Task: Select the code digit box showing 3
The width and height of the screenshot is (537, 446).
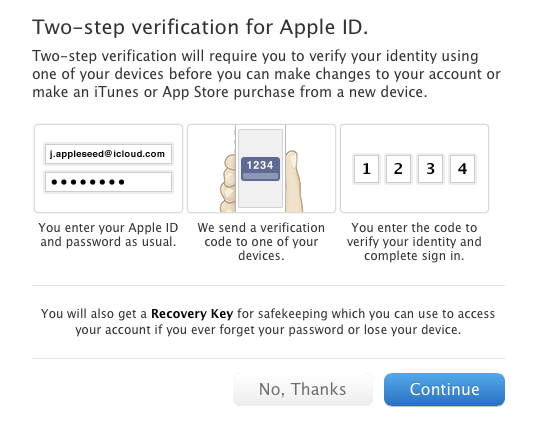Action: coord(430,169)
